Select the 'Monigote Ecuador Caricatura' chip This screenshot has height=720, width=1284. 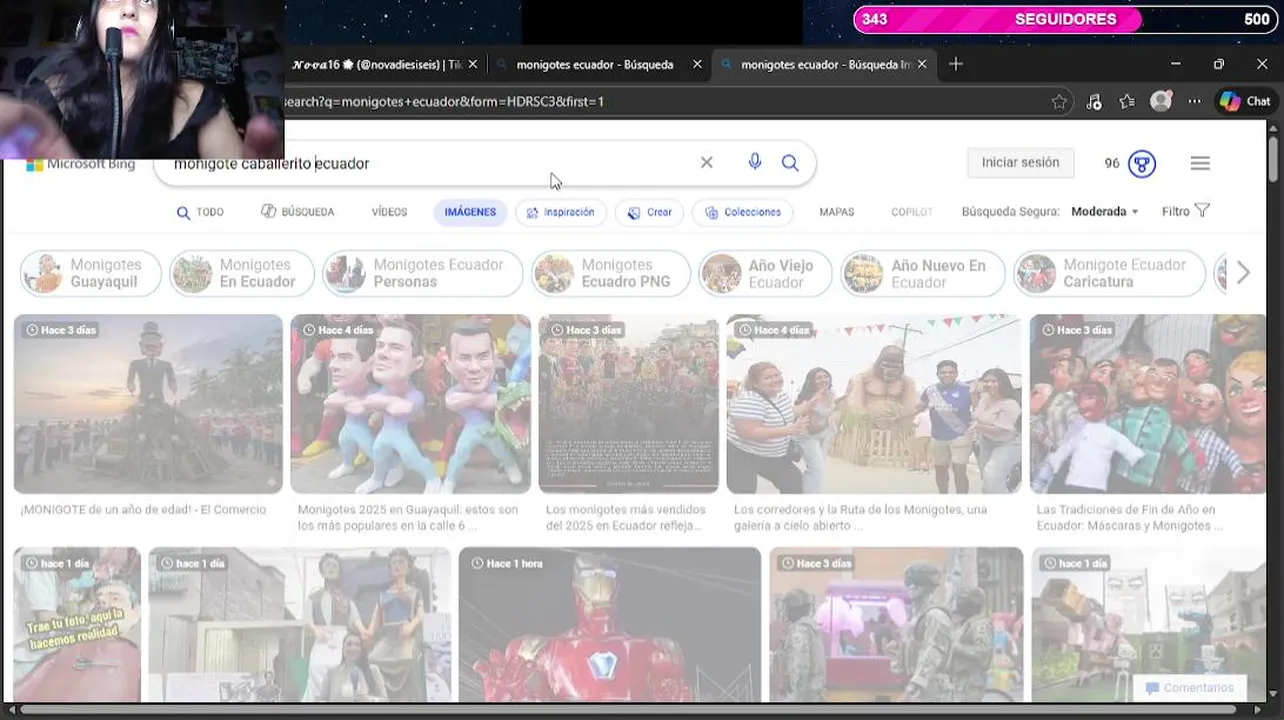(x=1109, y=273)
